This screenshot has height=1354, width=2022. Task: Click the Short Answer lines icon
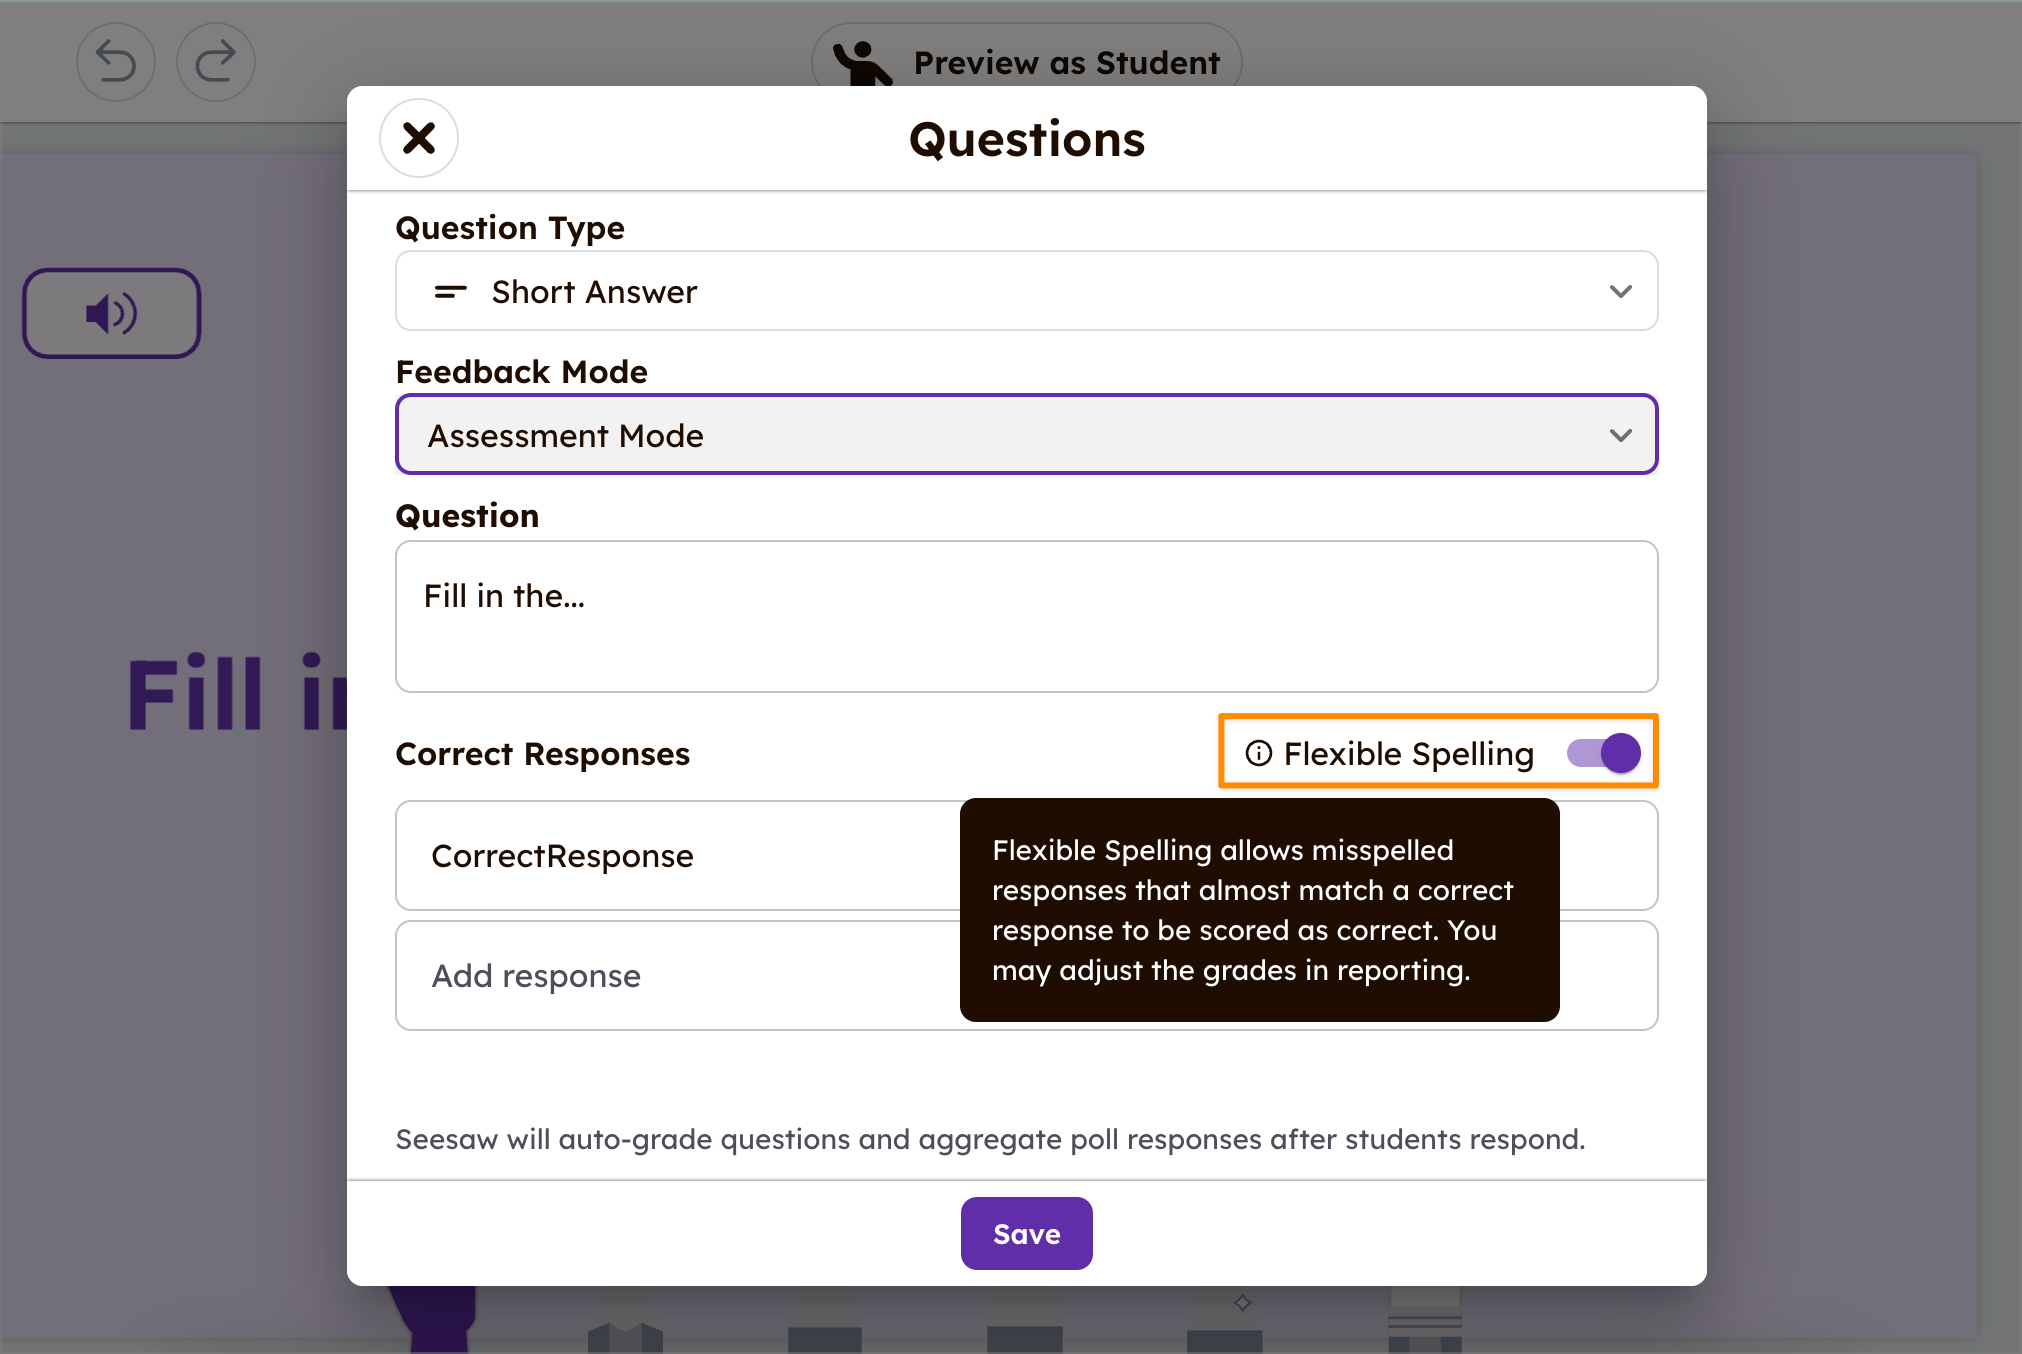[450, 291]
